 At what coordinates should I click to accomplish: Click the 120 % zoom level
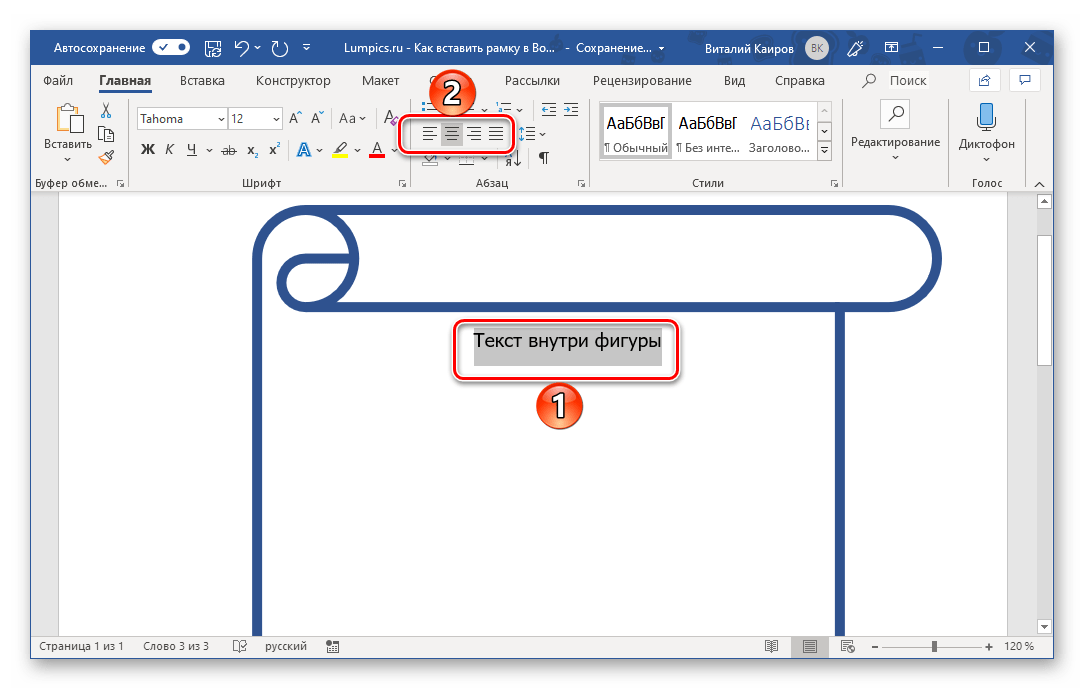1019,646
